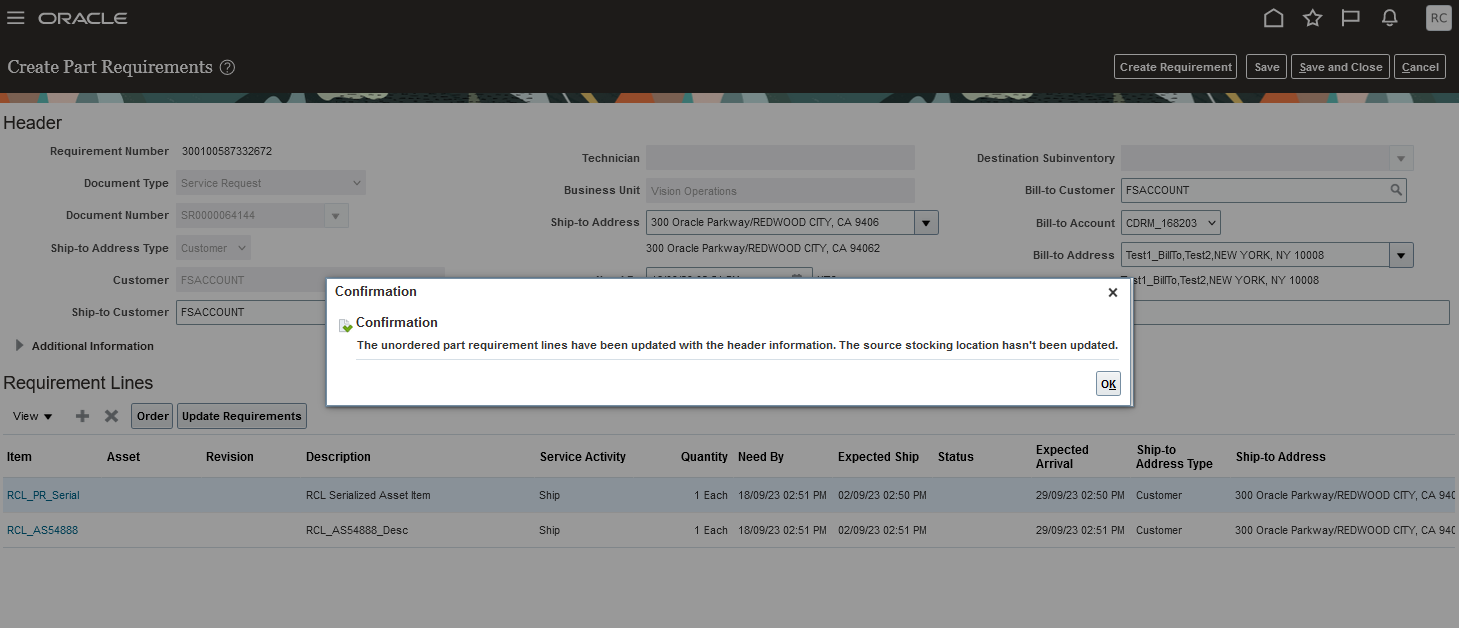Screen dimensions: 1459x628
Task: Click Save and Close
Action: tap(1340, 67)
